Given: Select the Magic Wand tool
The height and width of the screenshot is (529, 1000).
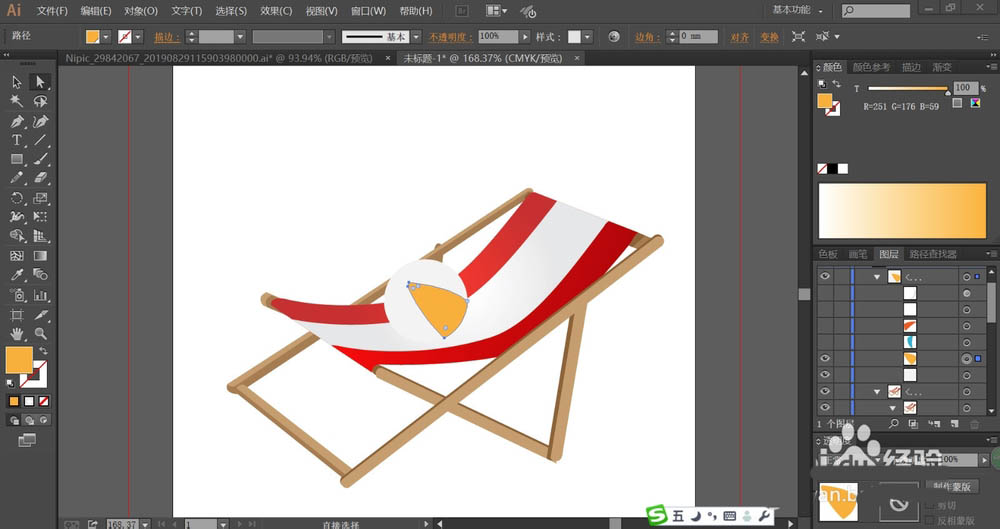Looking at the screenshot, I should coord(17,101).
